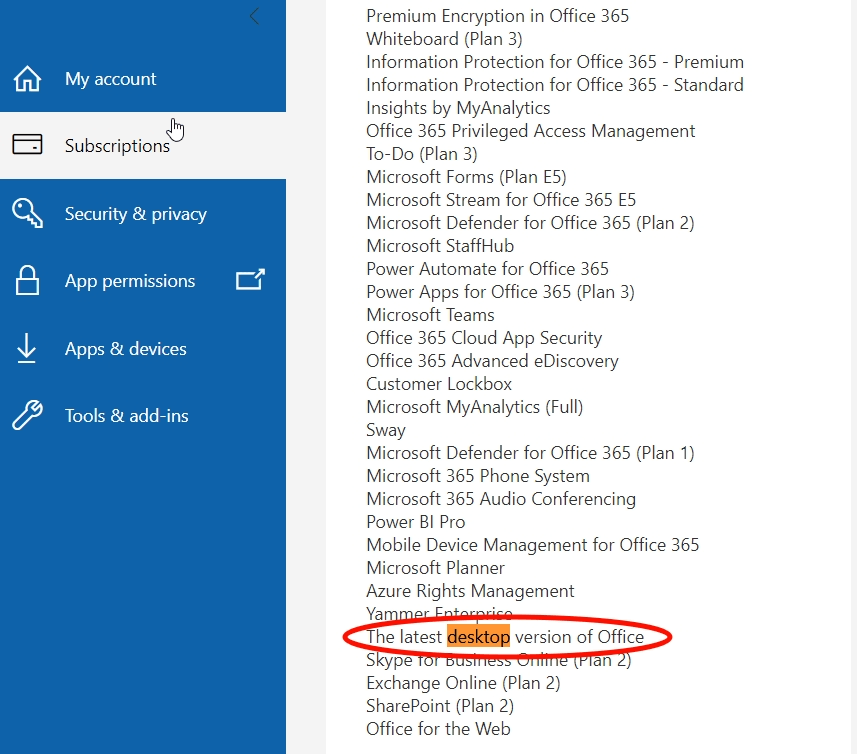Go to Security & privacy

143,213
